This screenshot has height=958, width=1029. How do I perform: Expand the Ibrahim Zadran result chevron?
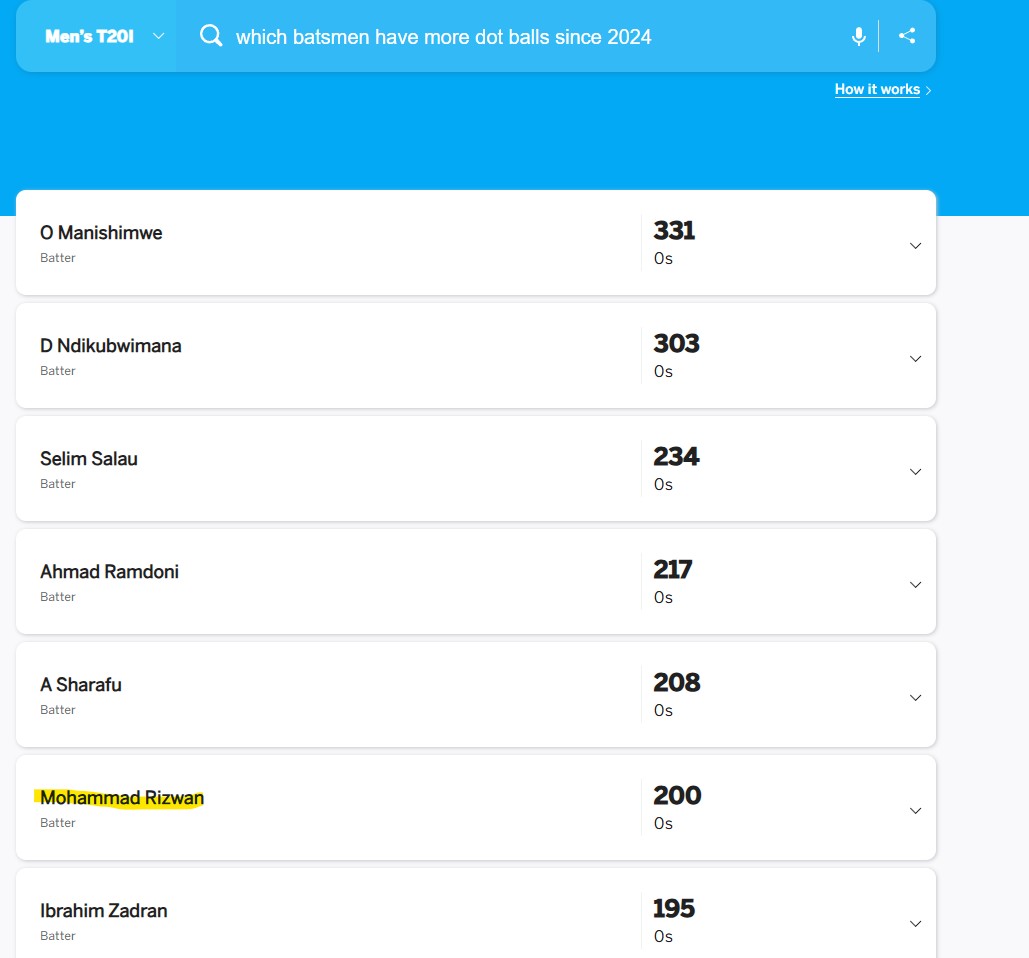click(x=915, y=923)
